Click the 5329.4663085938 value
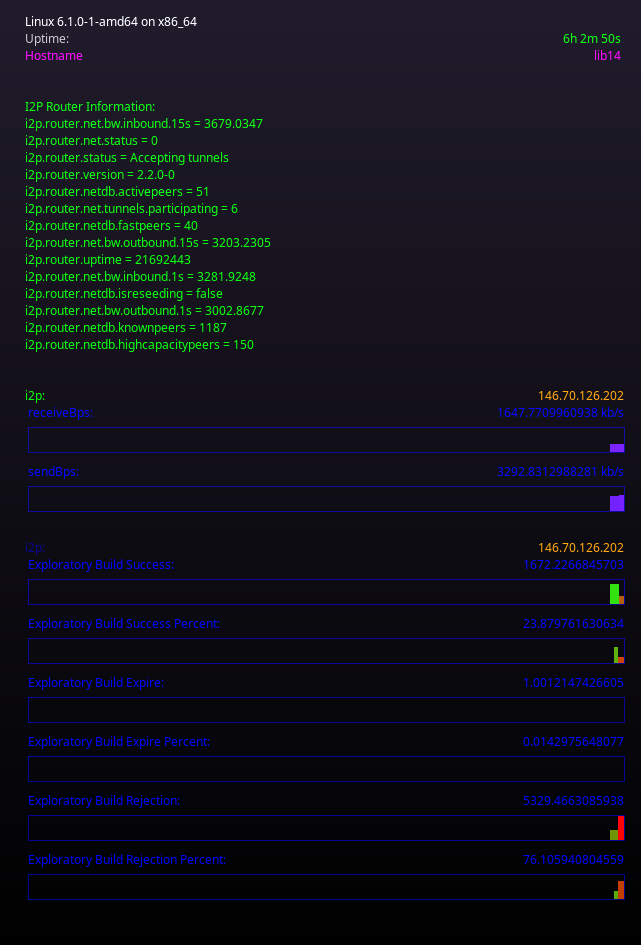This screenshot has width=641, height=945. pos(573,801)
